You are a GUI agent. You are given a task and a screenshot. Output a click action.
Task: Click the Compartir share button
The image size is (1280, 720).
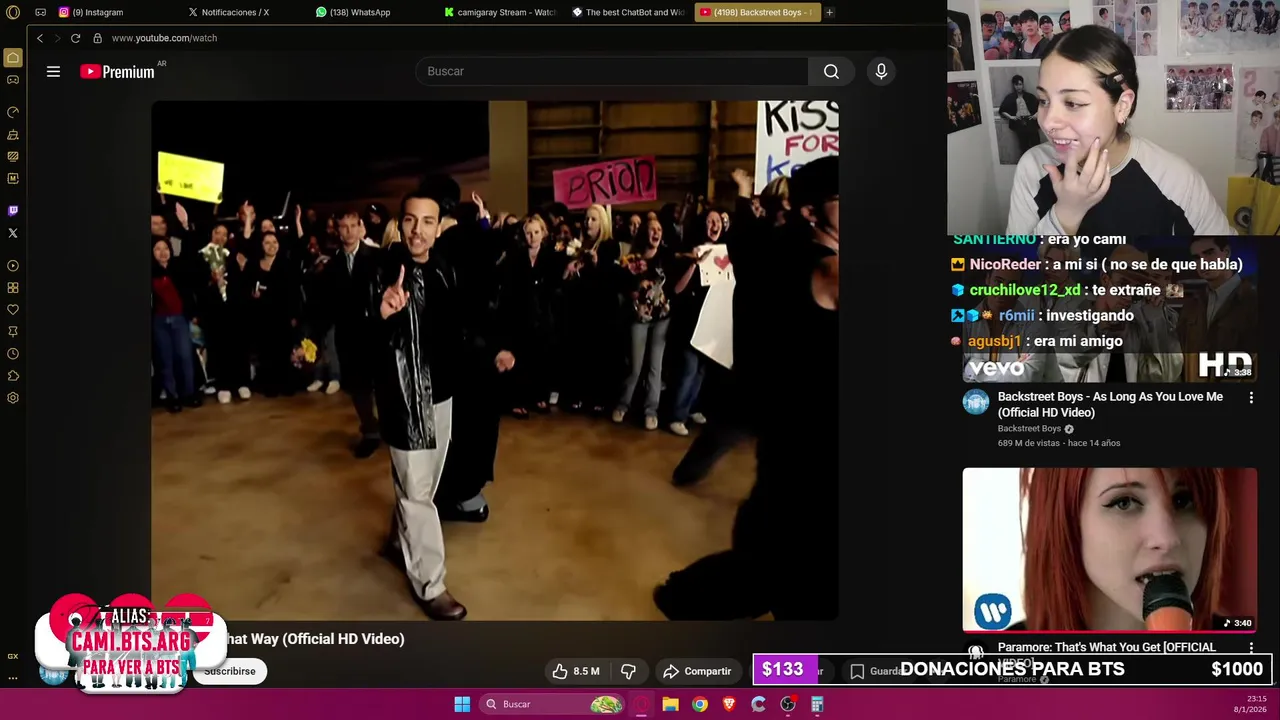coord(698,671)
